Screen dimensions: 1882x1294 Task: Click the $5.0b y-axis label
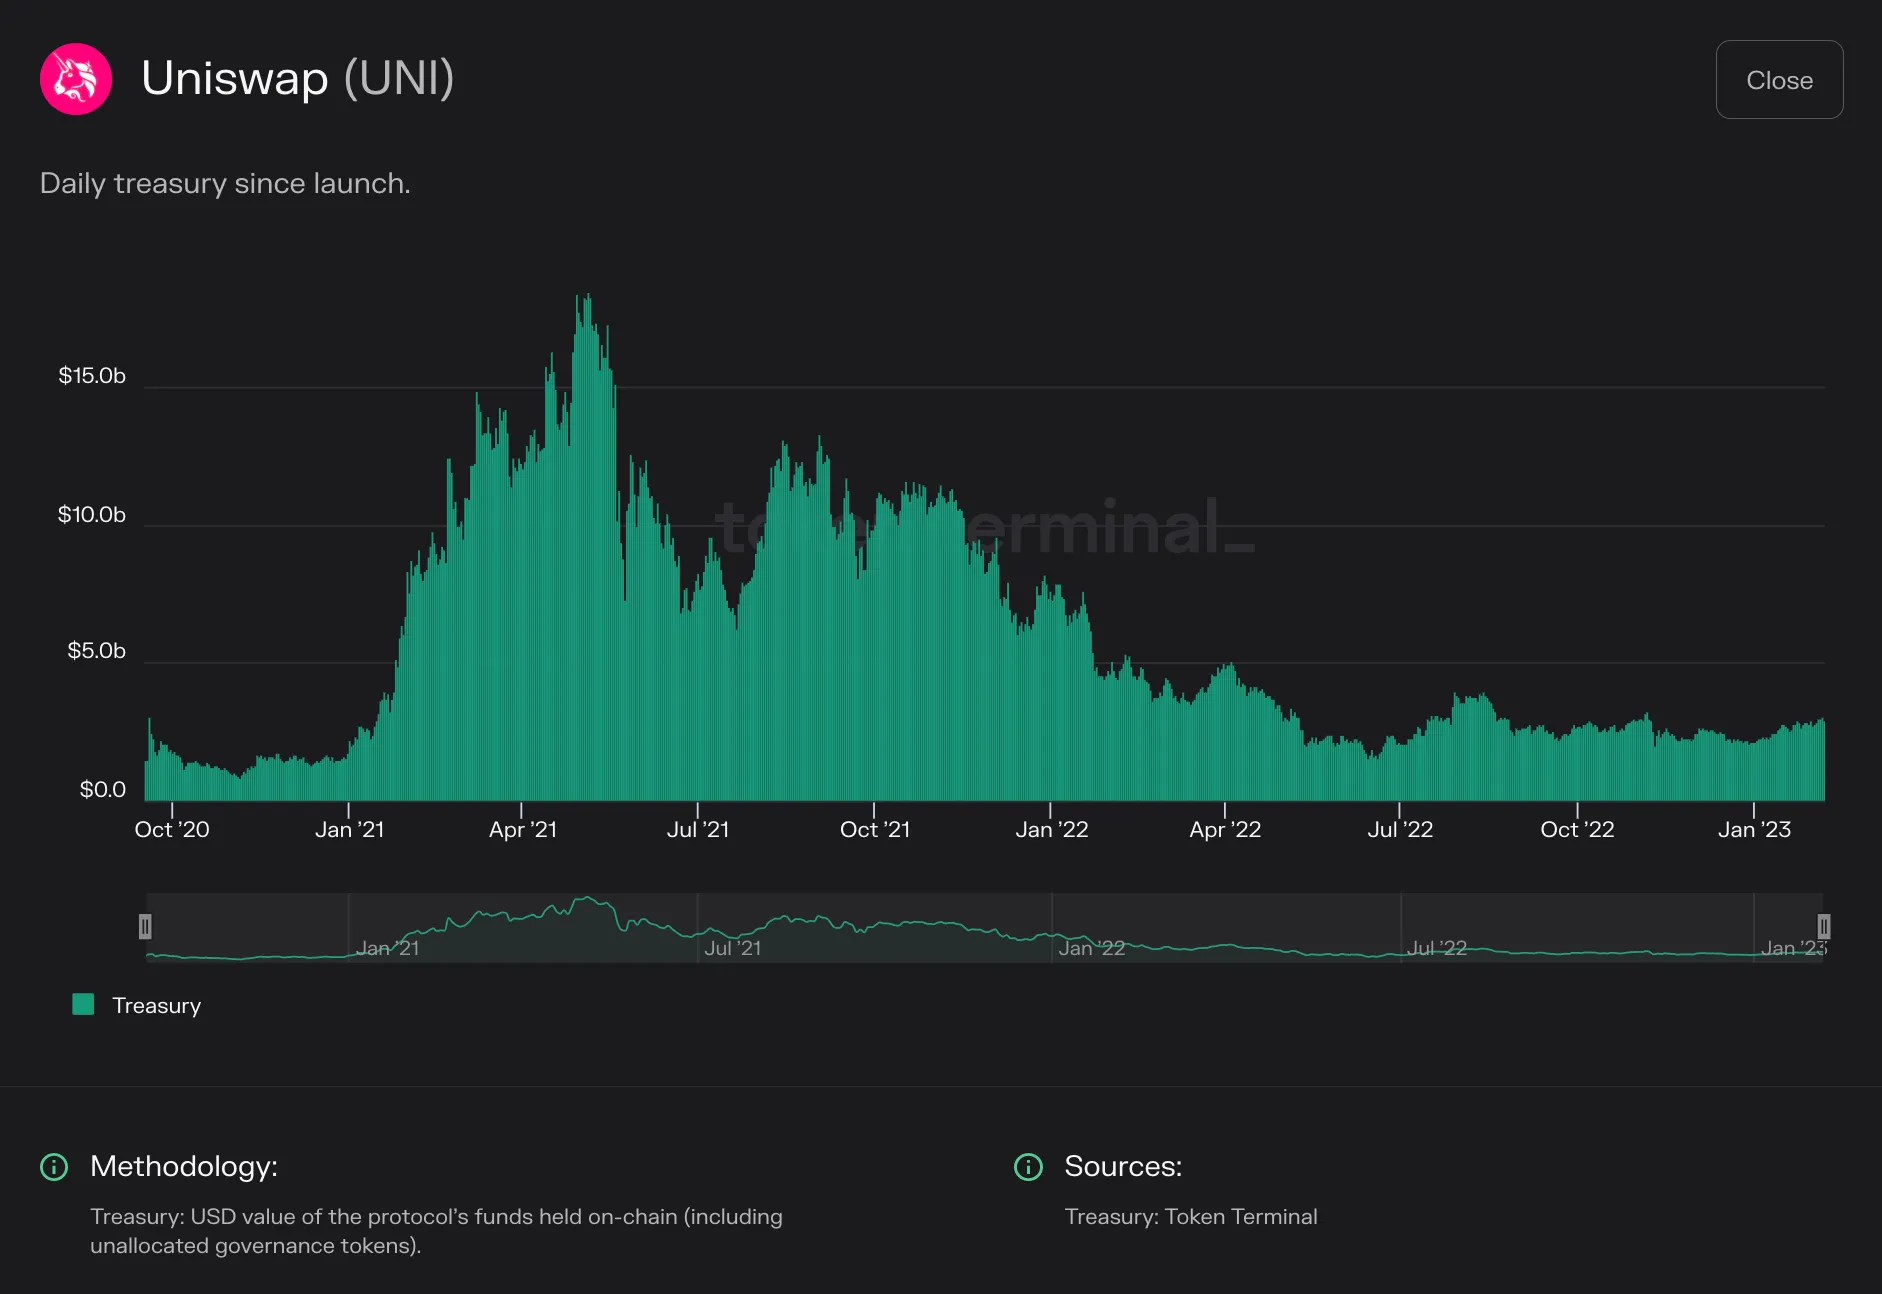pos(96,650)
